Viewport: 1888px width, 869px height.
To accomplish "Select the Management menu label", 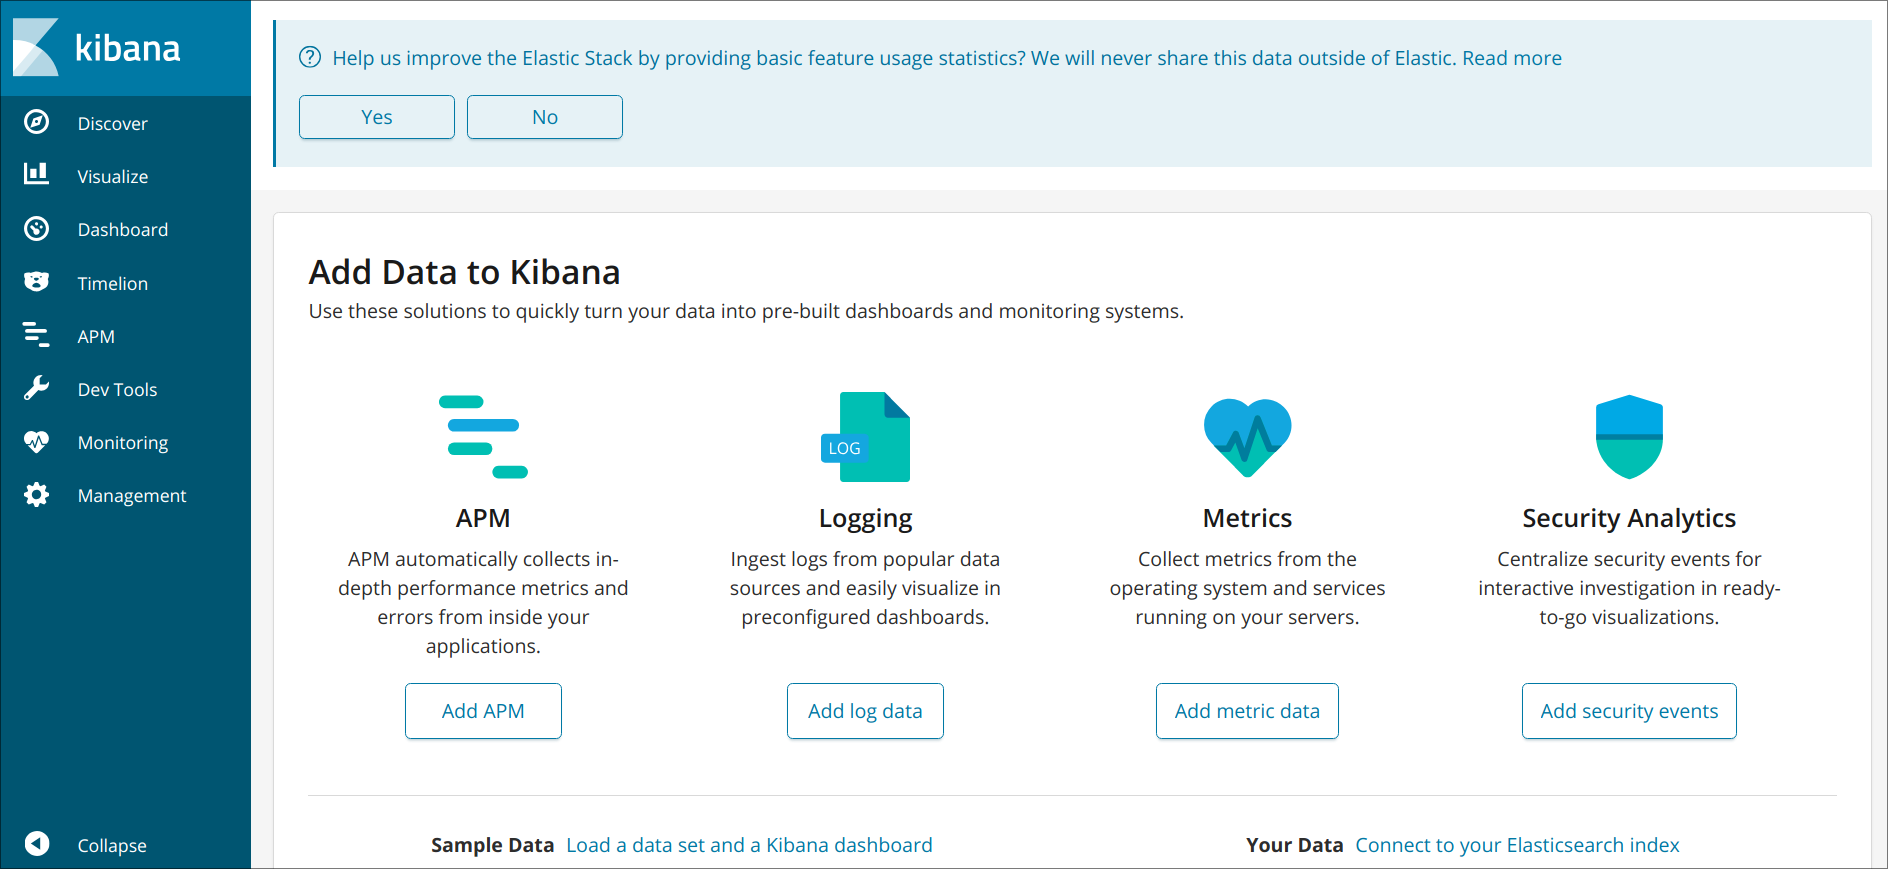I will pyautogui.click(x=132, y=496).
